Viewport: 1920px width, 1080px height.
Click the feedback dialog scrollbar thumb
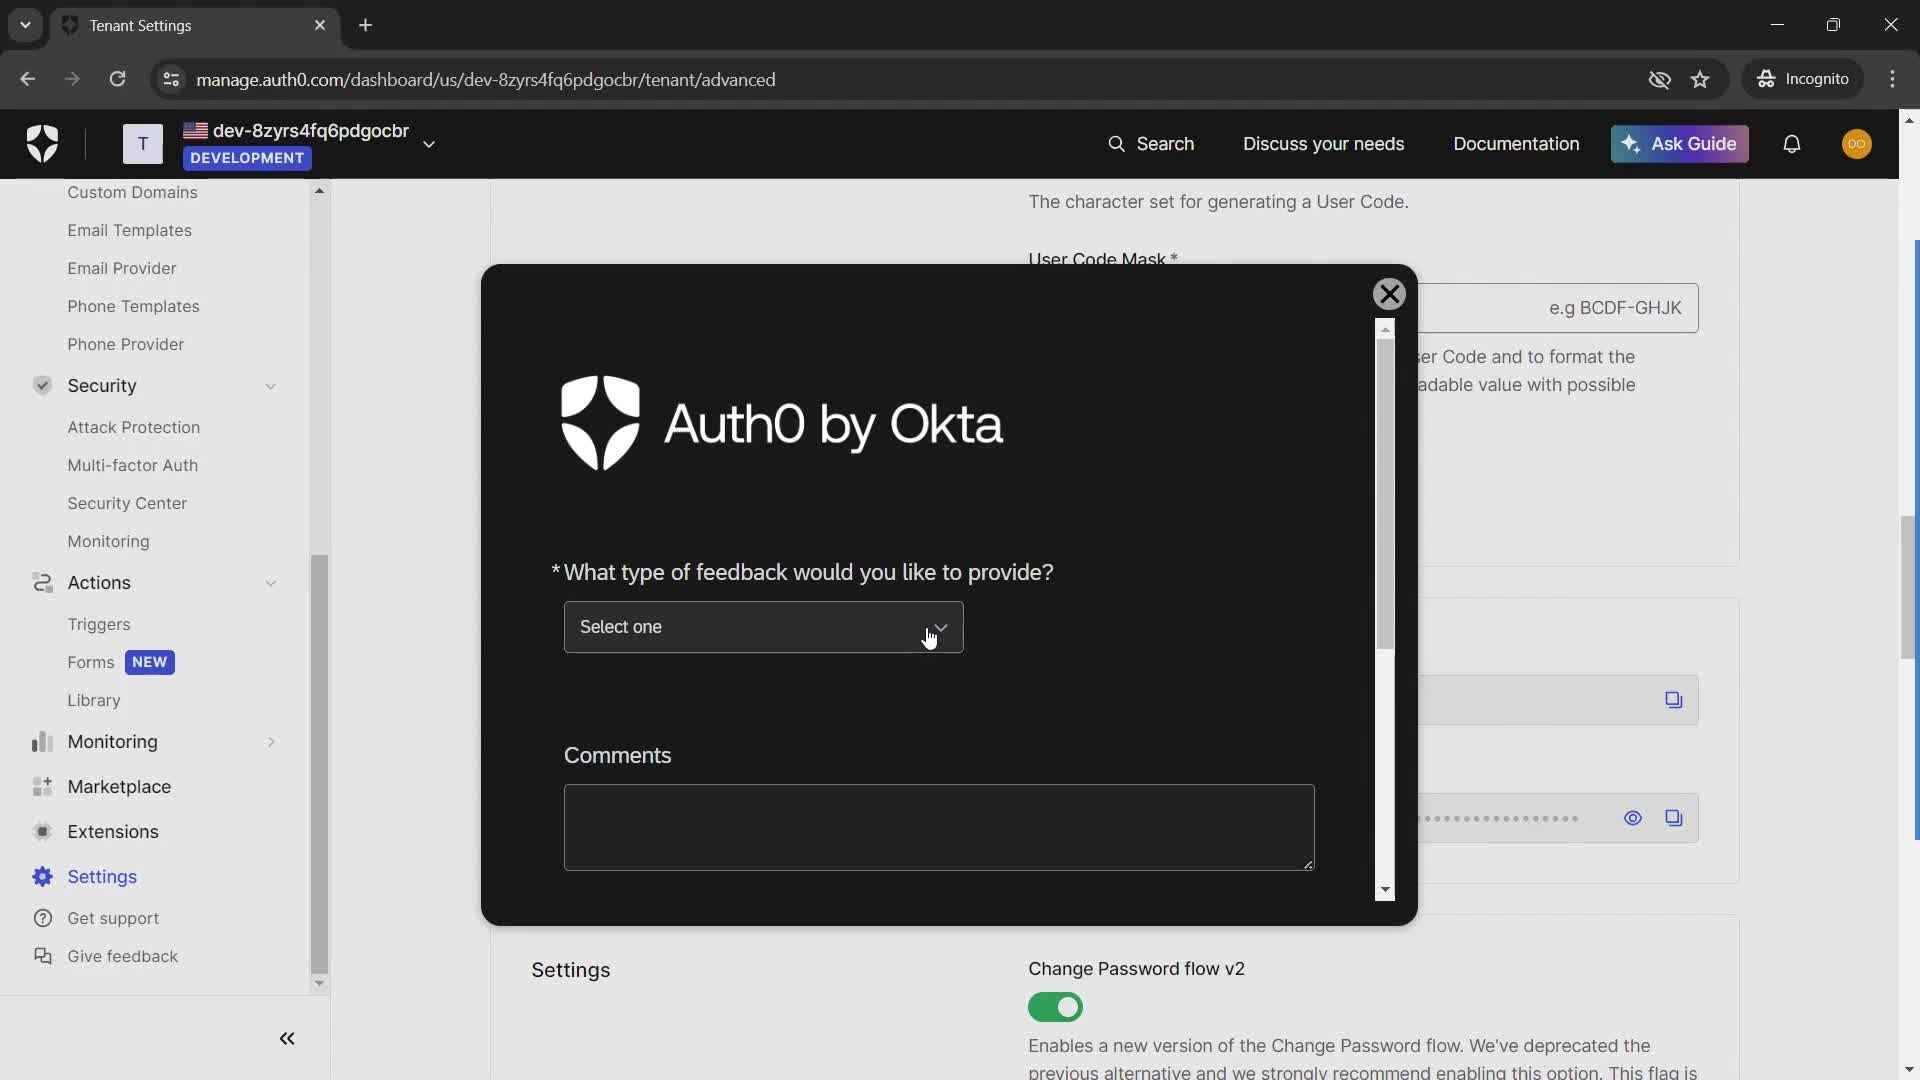pos(1385,494)
